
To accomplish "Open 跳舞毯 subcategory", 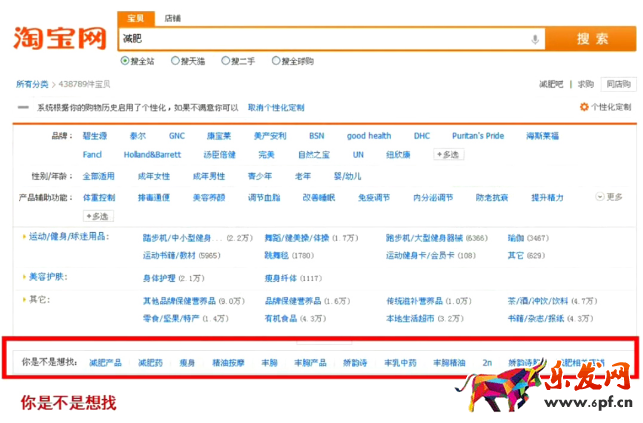I will click(276, 255).
